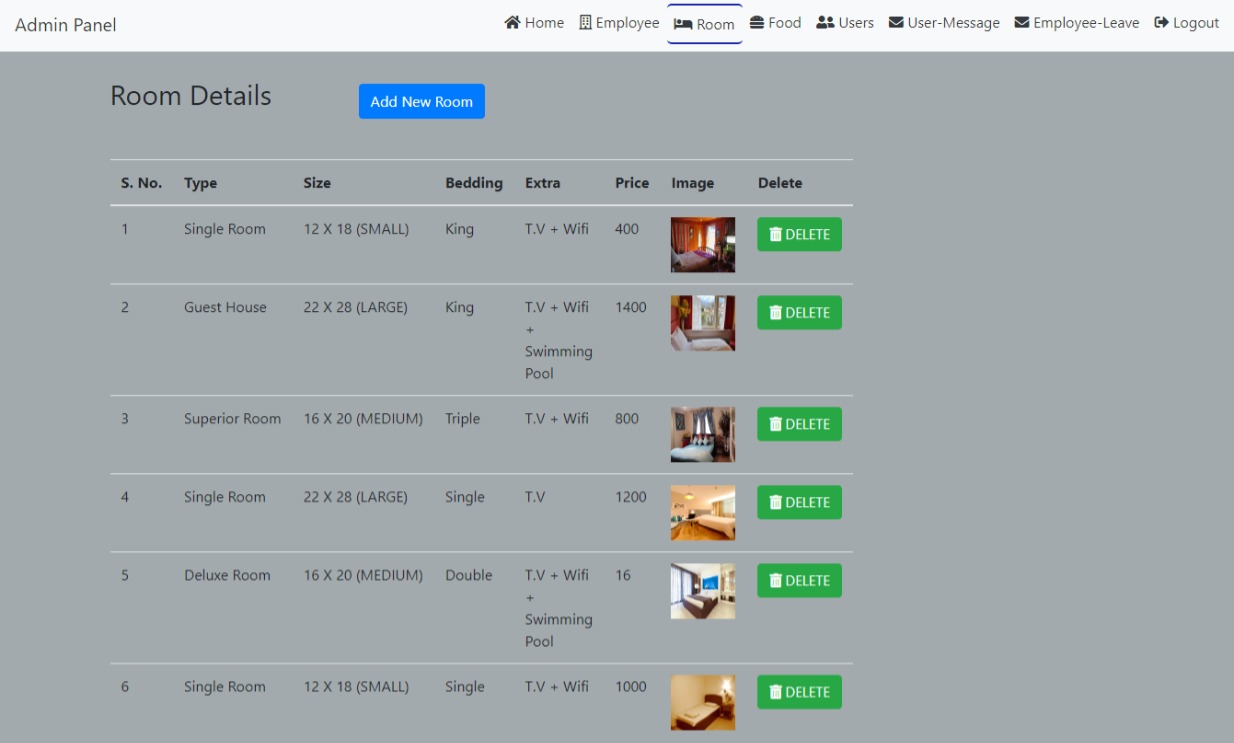This screenshot has height=743, width=1234.
Task: Select the price 16 cell
Action: click(623, 575)
